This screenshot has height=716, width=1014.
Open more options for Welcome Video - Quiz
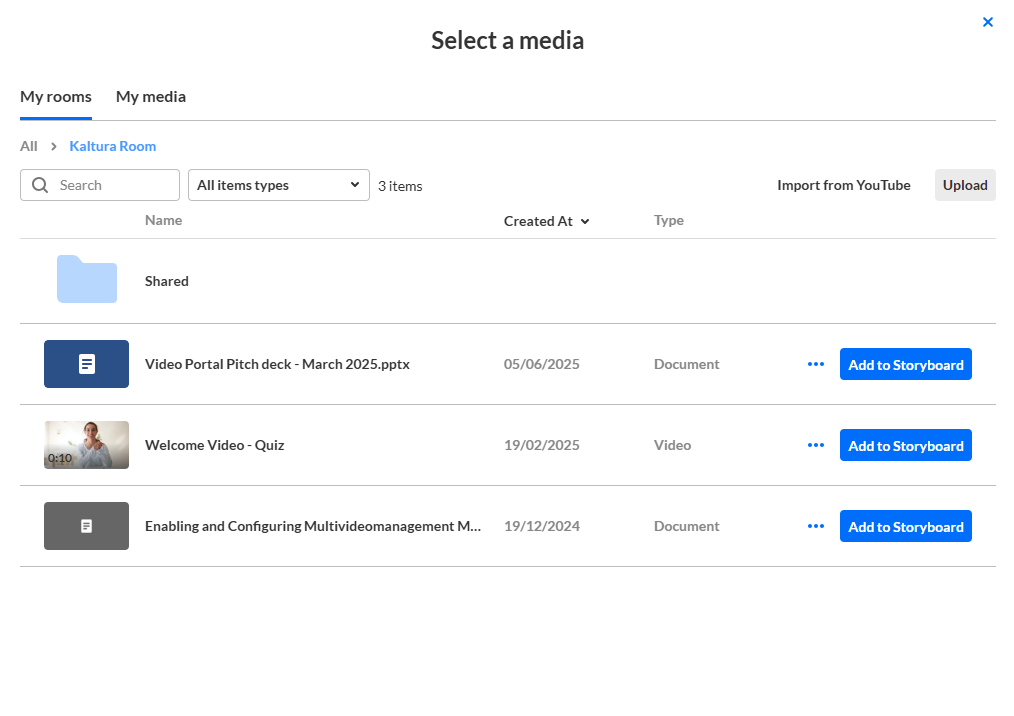click(816, 445)
